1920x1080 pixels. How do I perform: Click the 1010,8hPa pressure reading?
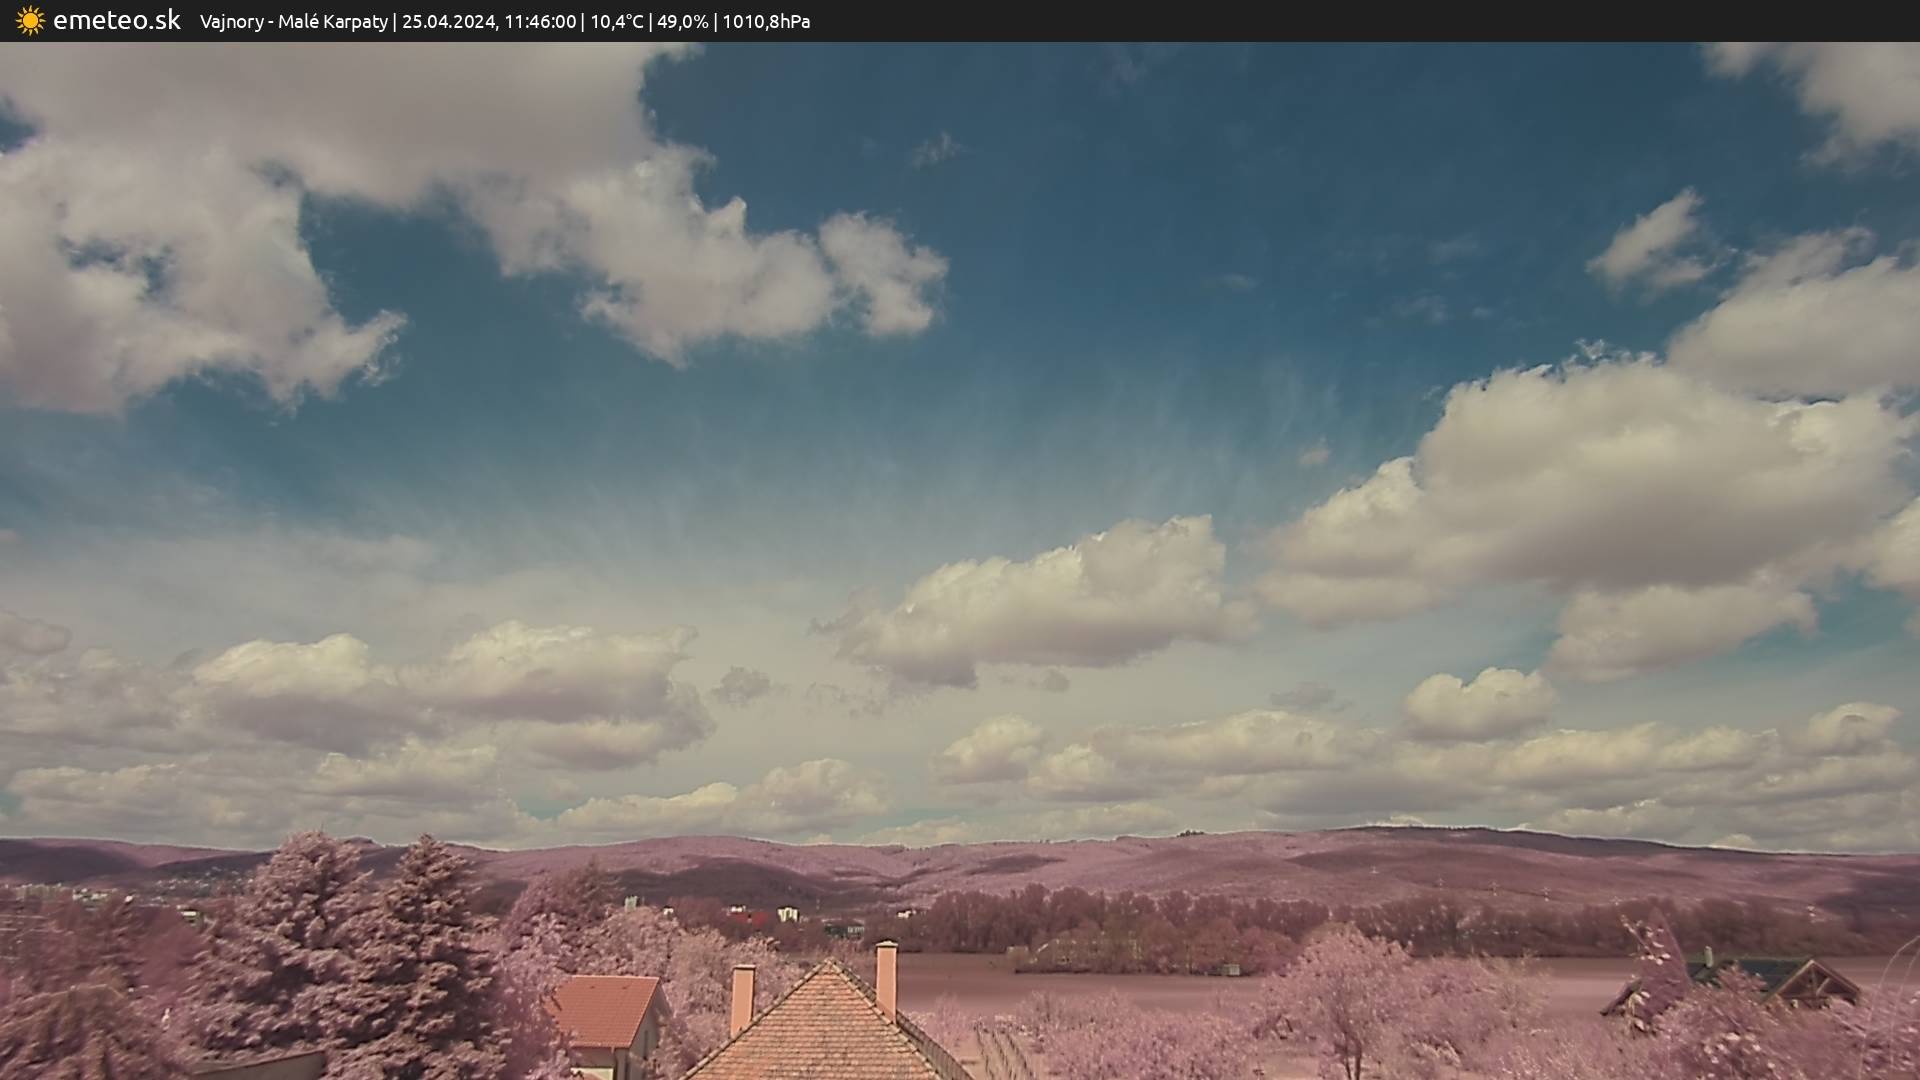tap(766, 21)
